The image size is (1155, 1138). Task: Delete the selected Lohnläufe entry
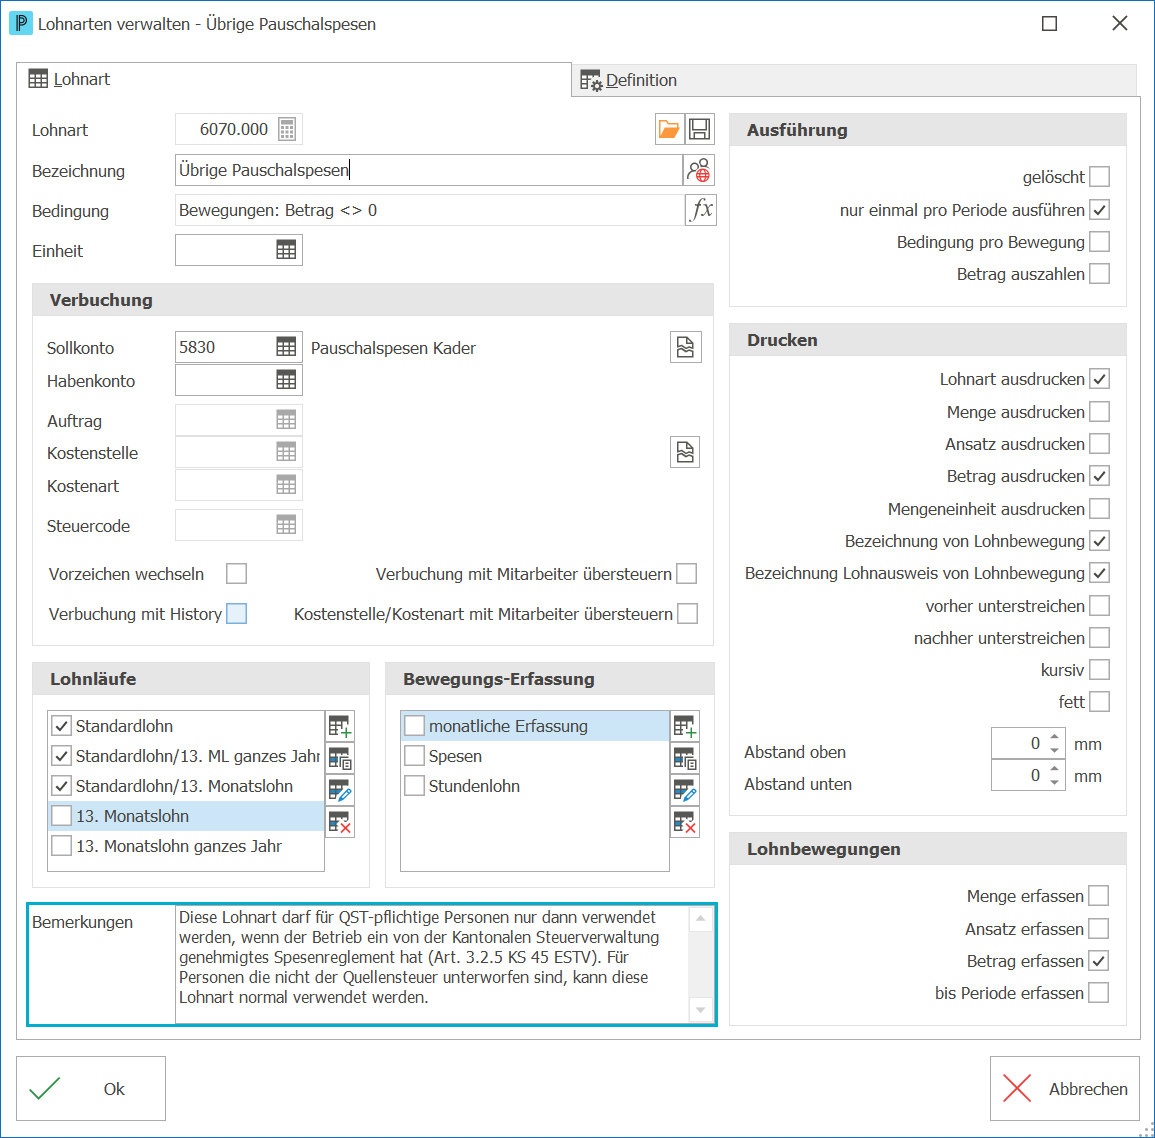click(x=340, y=822)
